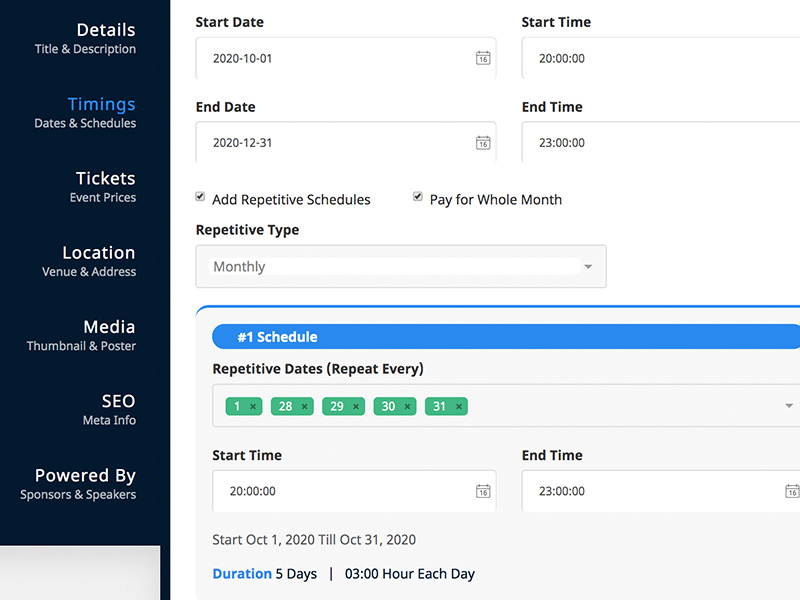Click the 'Event Prices' subtitle
The width and height of the screenshot is (800, 600).
[103, 197]
